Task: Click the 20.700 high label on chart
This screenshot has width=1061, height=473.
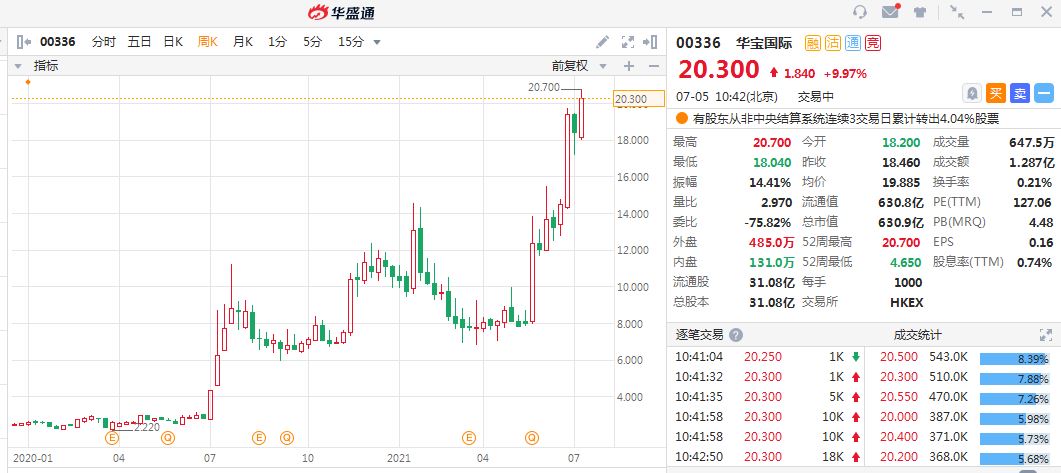Action: [543, 87]
